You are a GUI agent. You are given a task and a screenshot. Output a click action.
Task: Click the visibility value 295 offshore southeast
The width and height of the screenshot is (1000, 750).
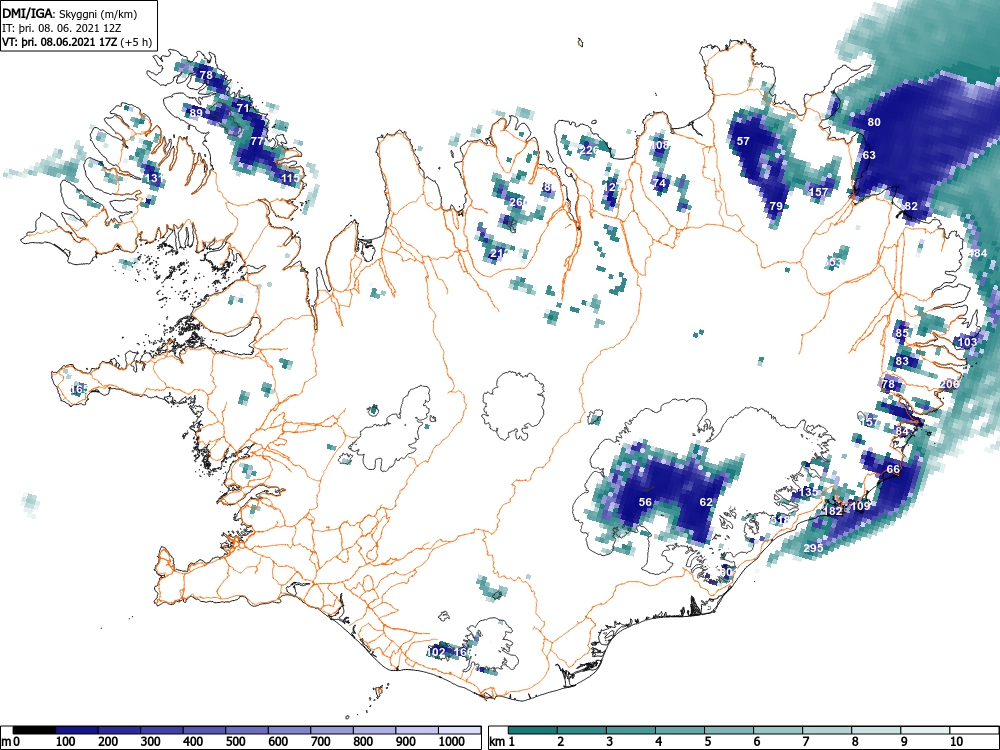point(813,548)
